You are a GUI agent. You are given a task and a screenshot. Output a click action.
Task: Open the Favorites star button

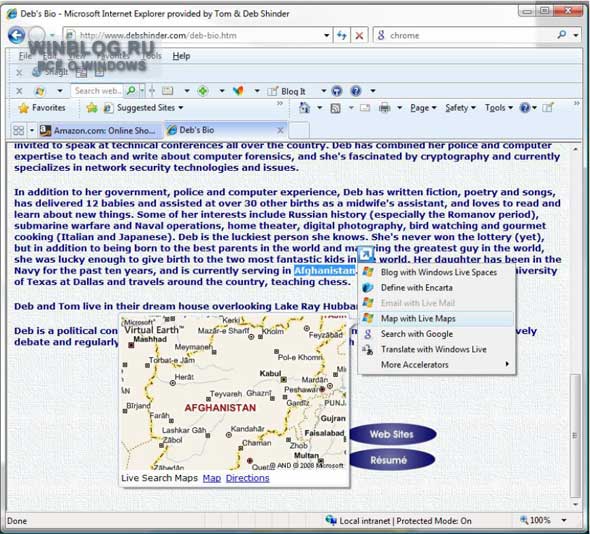[x=42, y=108]
